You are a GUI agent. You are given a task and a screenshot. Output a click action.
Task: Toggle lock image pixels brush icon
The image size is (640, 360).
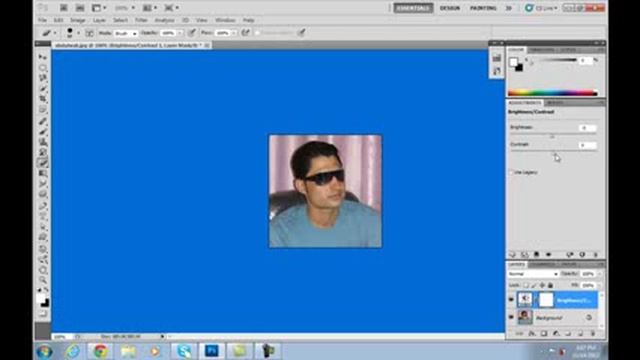(x=534, y=285)
